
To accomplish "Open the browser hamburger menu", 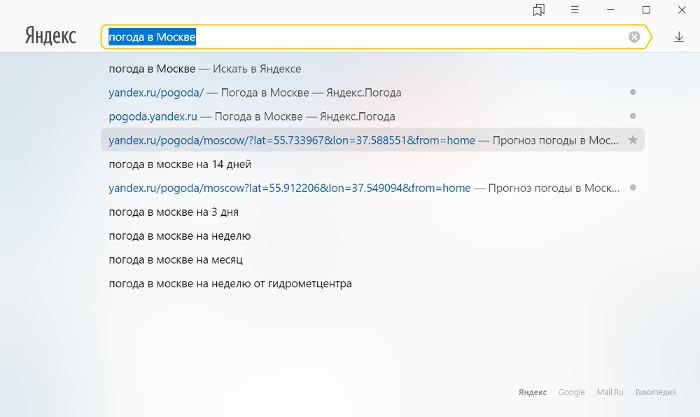I will (x=575, y=9).
